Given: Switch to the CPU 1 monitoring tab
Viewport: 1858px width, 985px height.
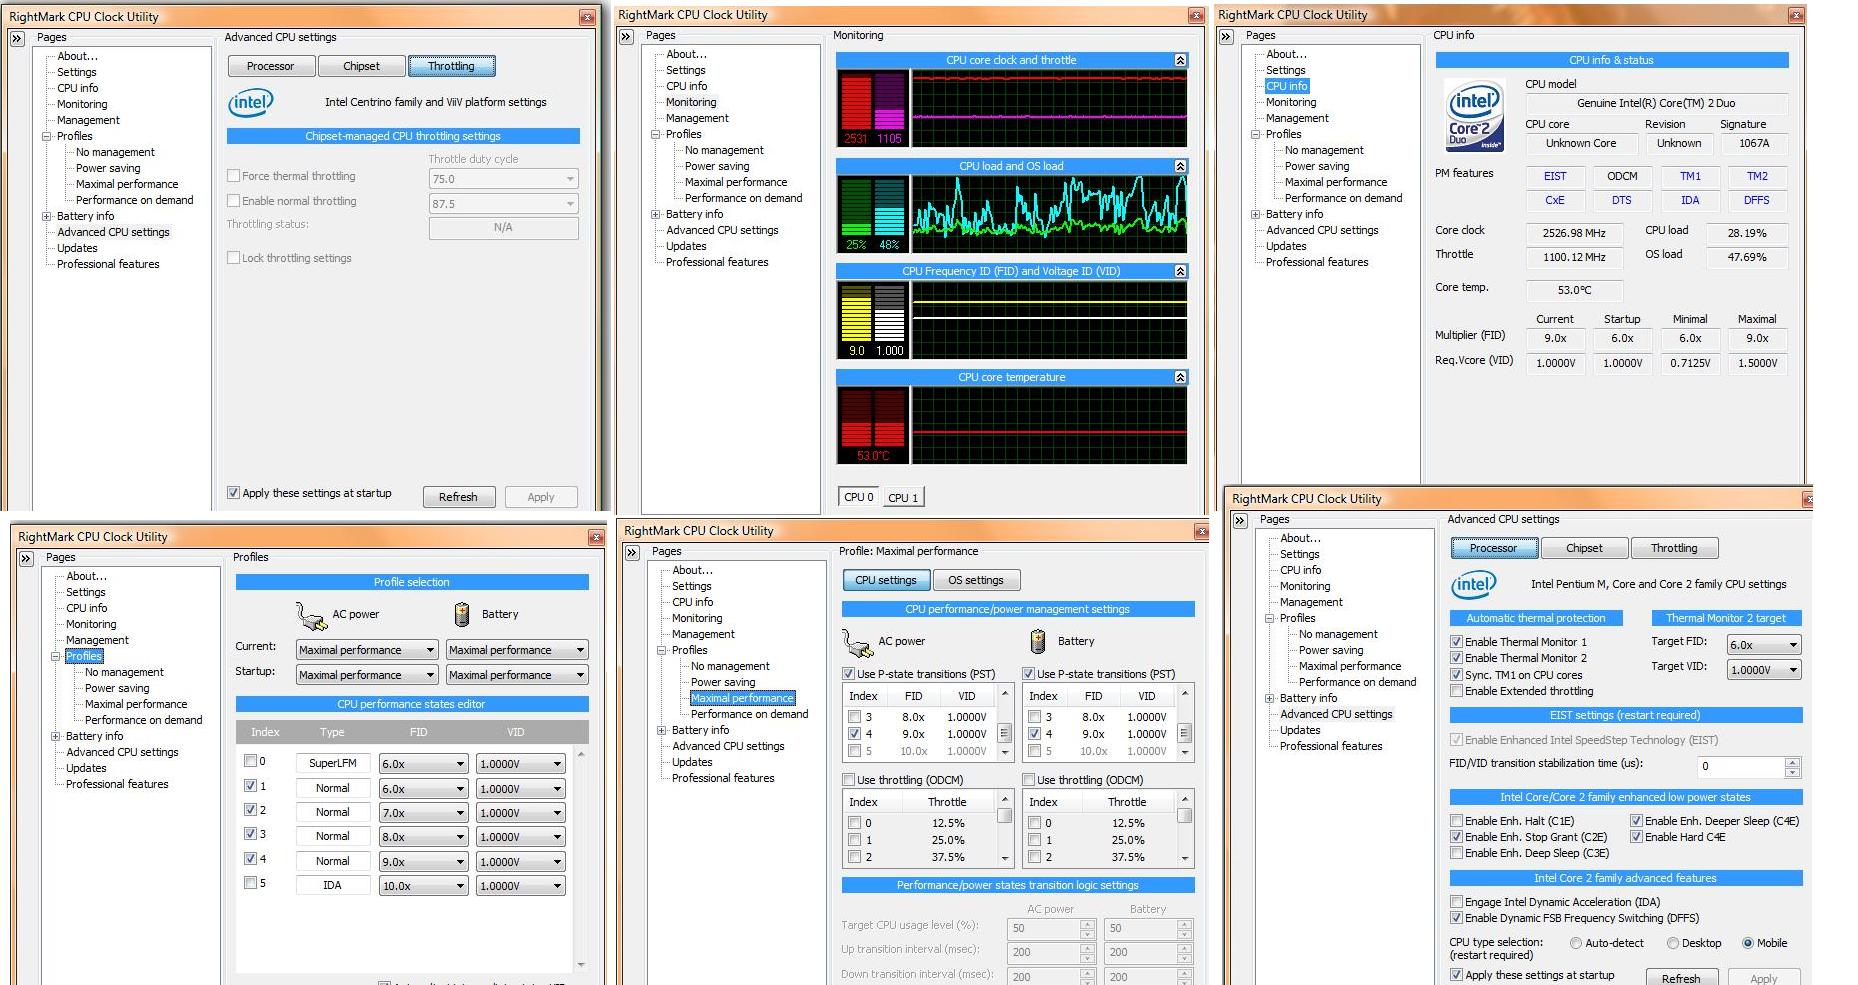Looking at the screenshot, I should coord(903,497).
